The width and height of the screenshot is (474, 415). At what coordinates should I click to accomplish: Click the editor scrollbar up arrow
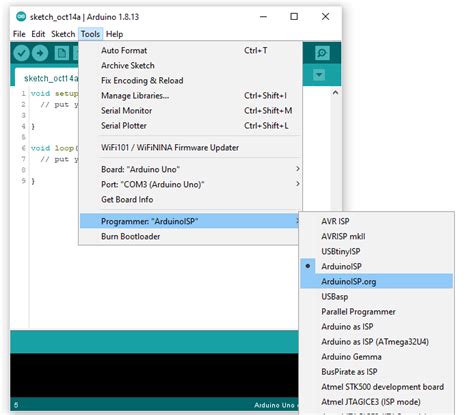coord(335,92)
